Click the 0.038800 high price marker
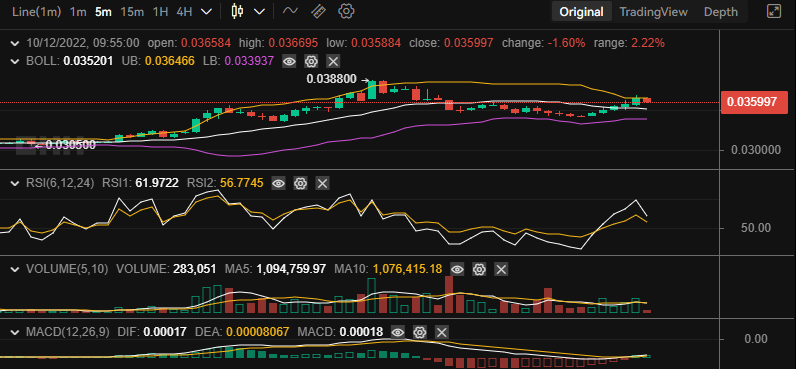 click(331, 80)
